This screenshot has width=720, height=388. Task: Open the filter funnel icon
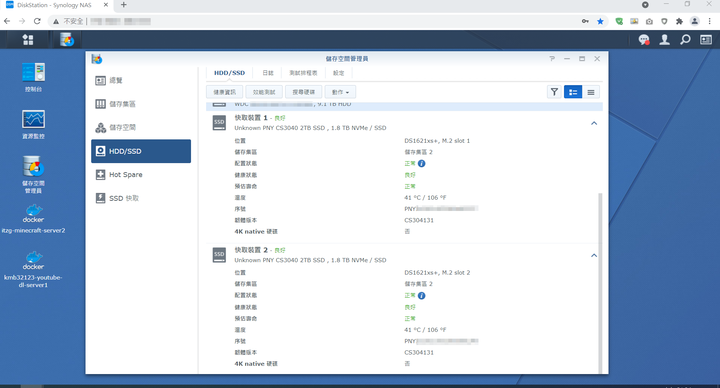point(554,92)
